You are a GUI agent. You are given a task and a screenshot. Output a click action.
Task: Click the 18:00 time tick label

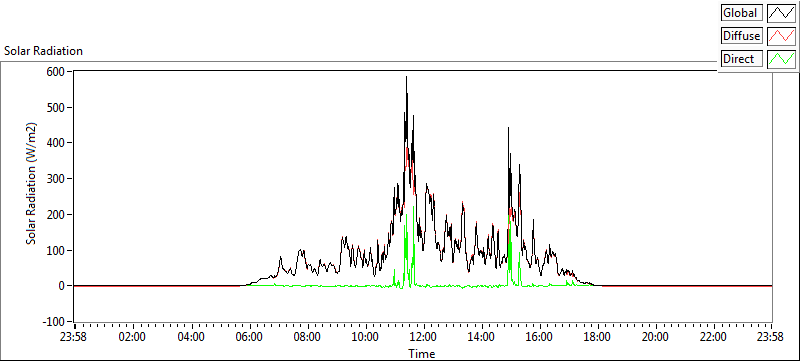(597, 337)
